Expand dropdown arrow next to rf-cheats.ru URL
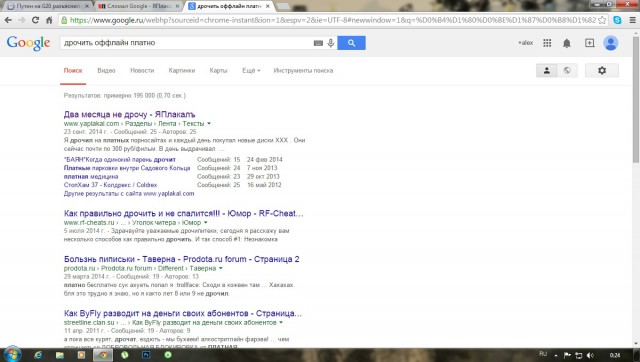Screen dimensions: 640x362 206,222
